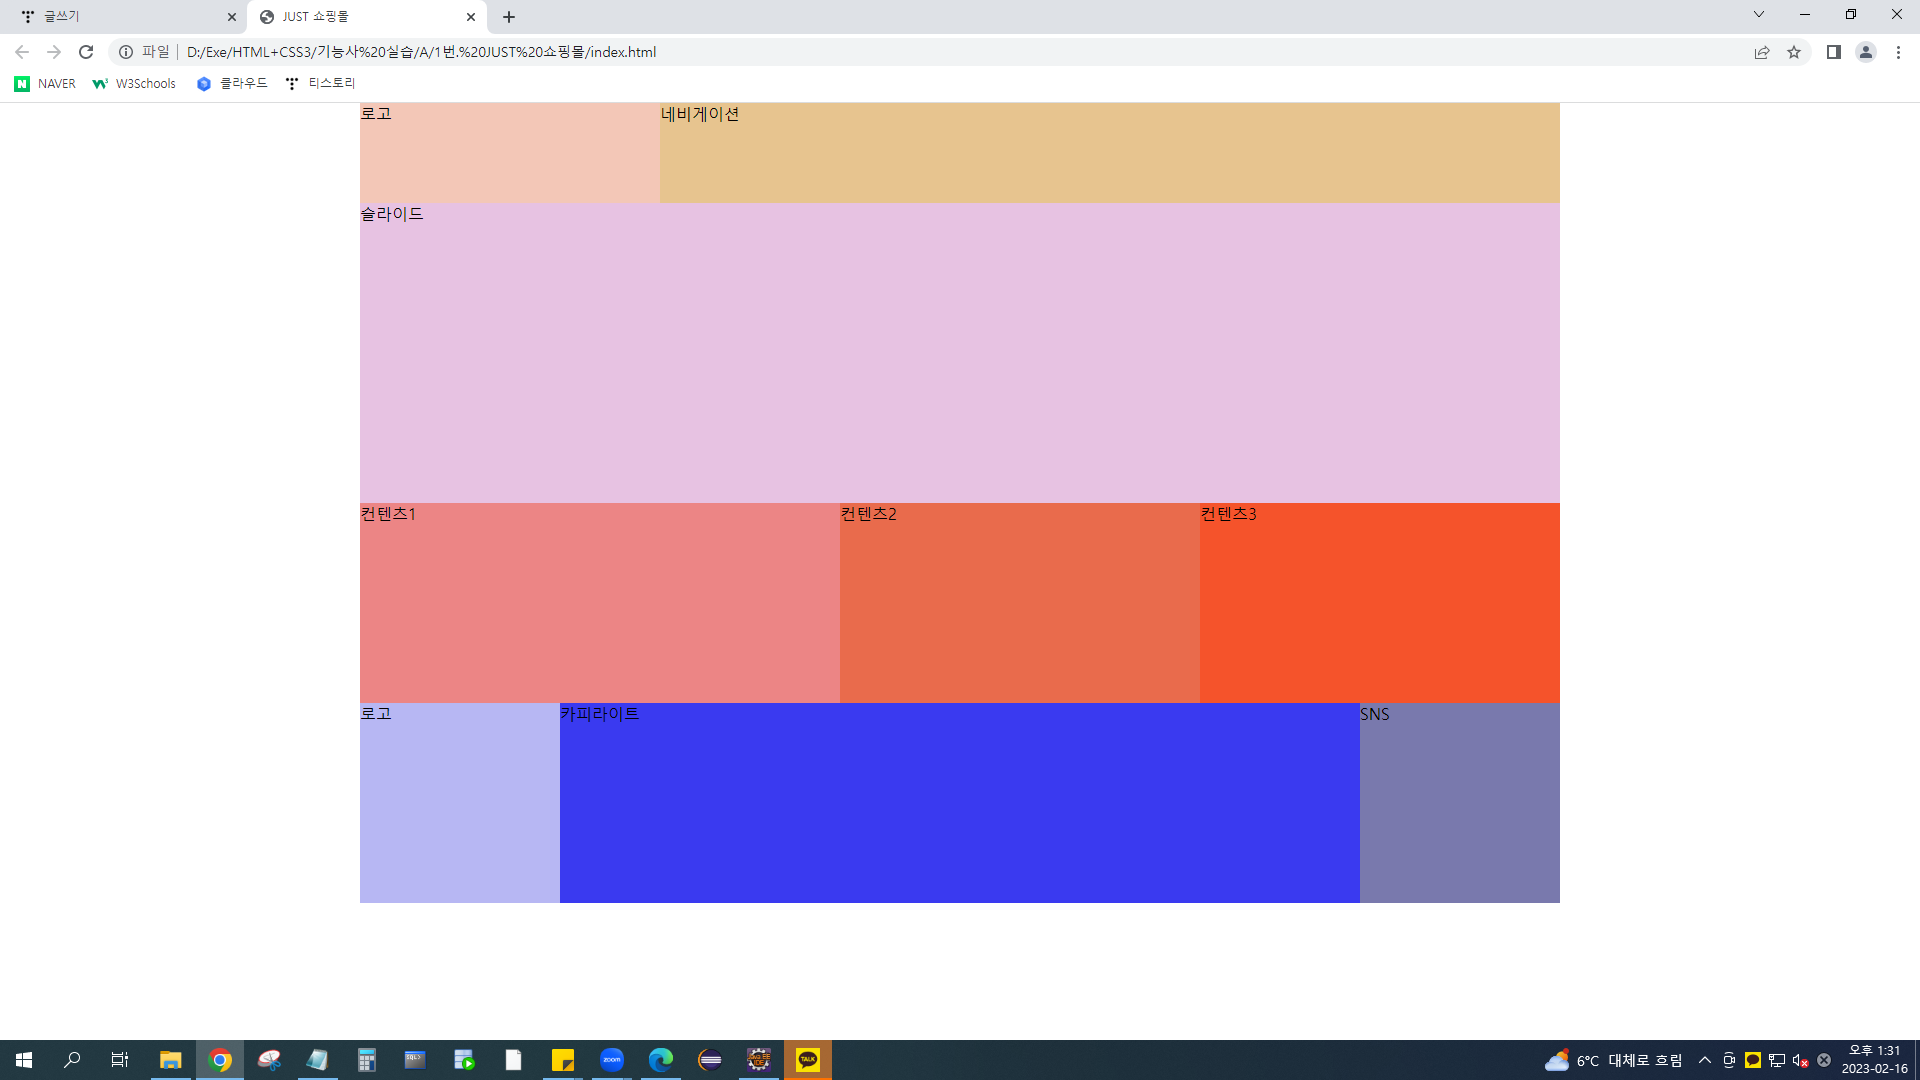
Task: Open a new tab with plus button
Action: point(509,17)
